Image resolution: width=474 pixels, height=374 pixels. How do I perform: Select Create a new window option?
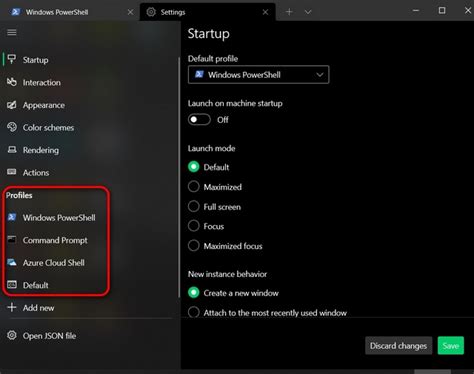pos(194,292)
